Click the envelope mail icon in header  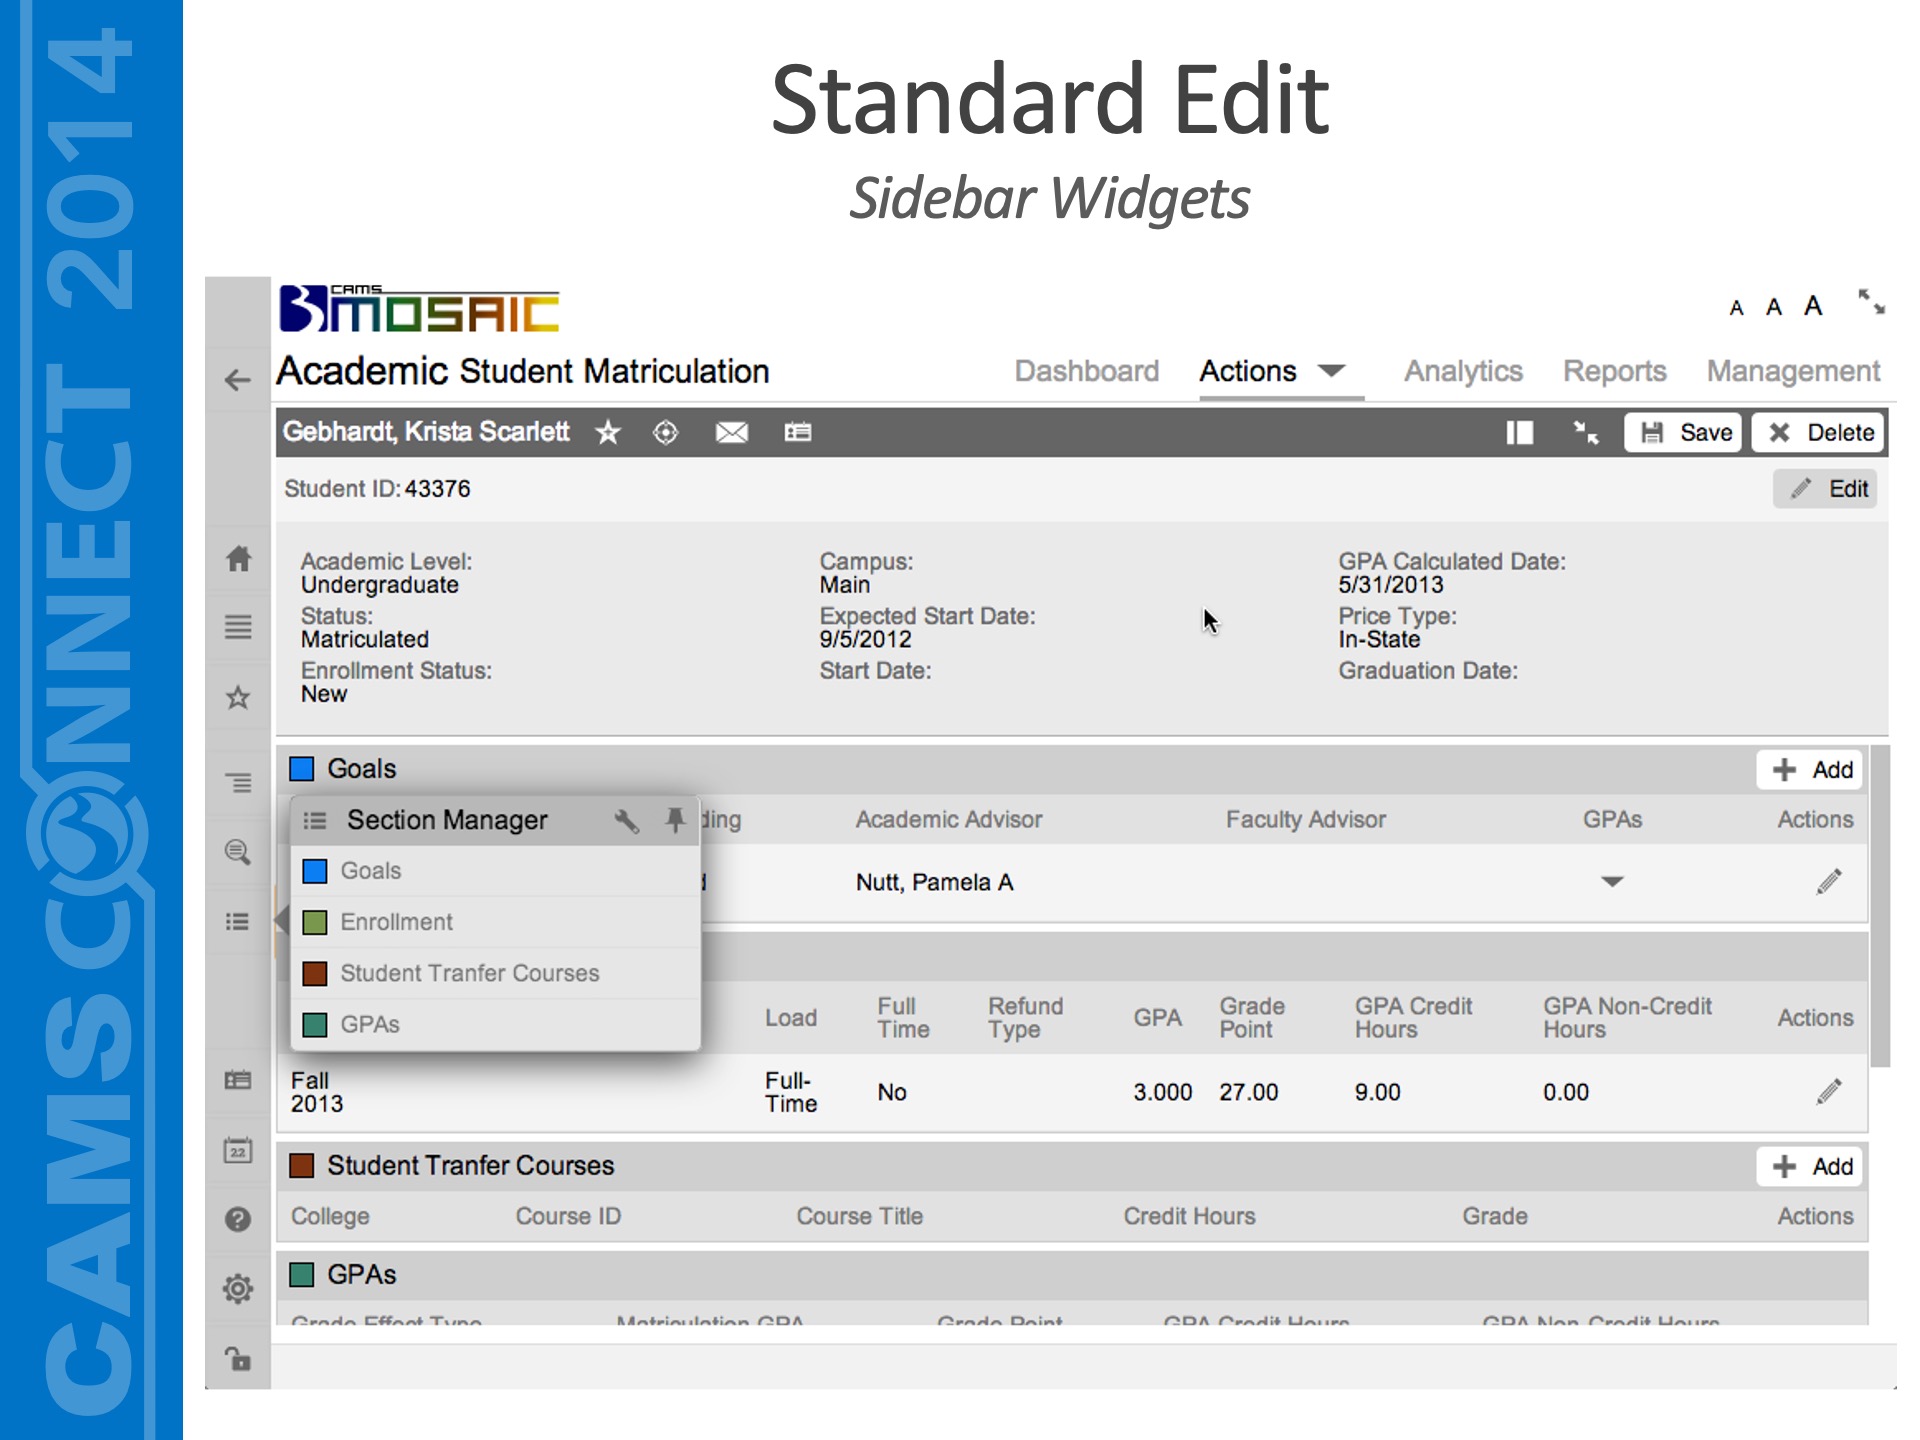[731, 432]
